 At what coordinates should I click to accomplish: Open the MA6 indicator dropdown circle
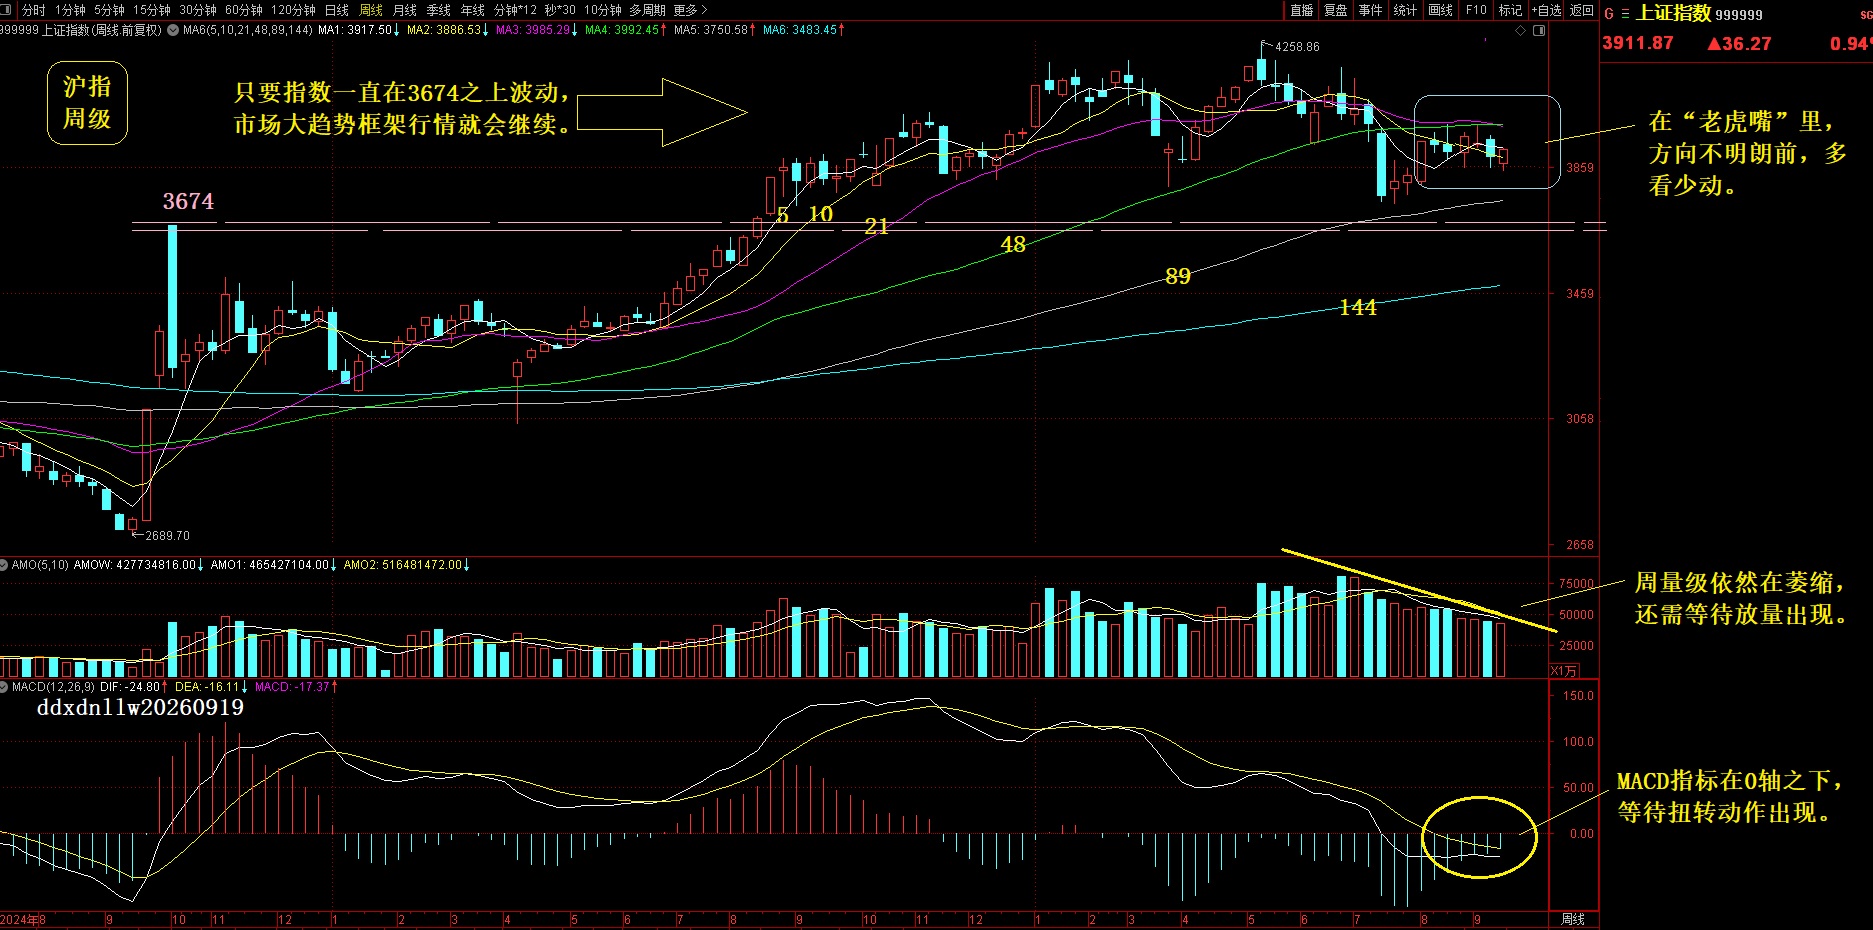[x=173, y=30]
